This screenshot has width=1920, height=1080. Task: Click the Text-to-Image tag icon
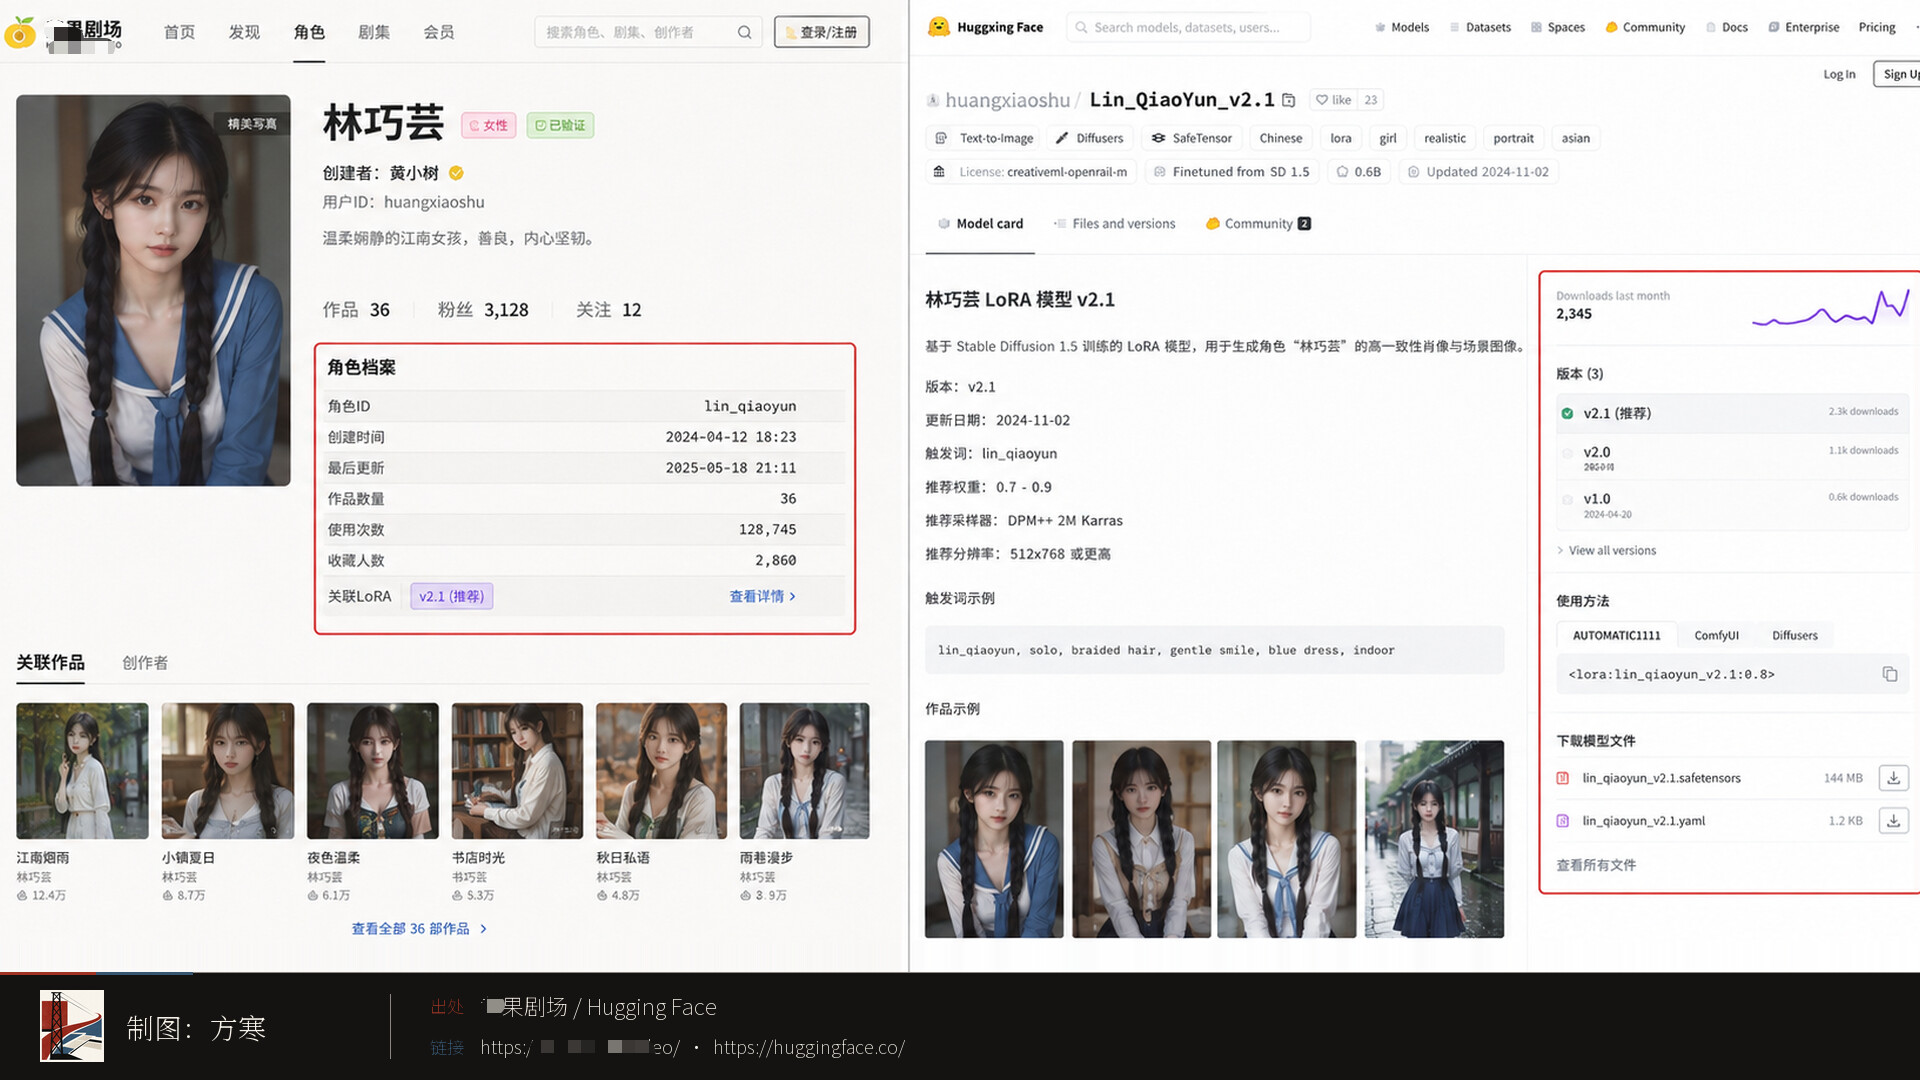tap(941, 138)
